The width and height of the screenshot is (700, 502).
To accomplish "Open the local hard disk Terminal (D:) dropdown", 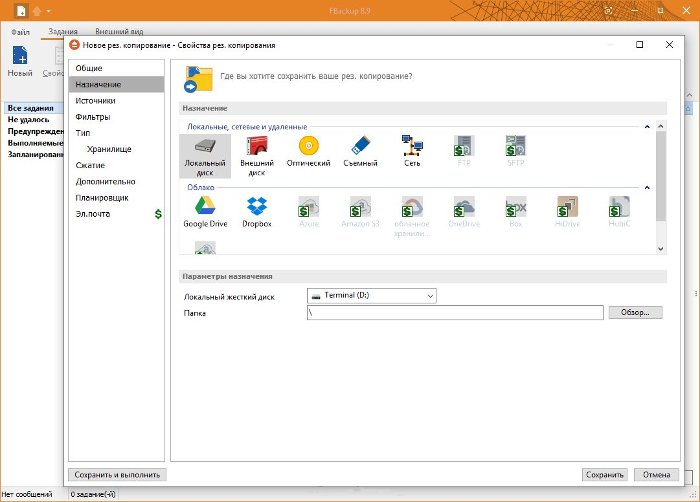I will [x=372, y=296].
